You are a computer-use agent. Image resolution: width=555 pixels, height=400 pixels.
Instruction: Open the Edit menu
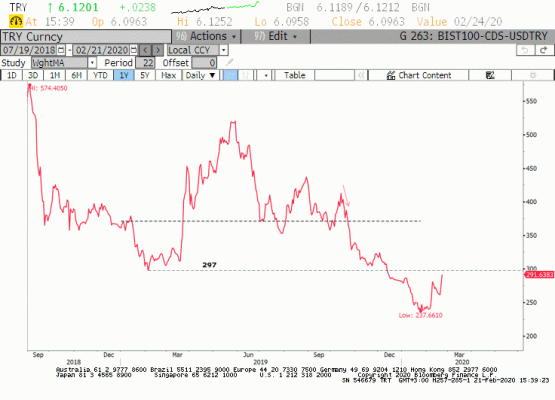point(275,36)
